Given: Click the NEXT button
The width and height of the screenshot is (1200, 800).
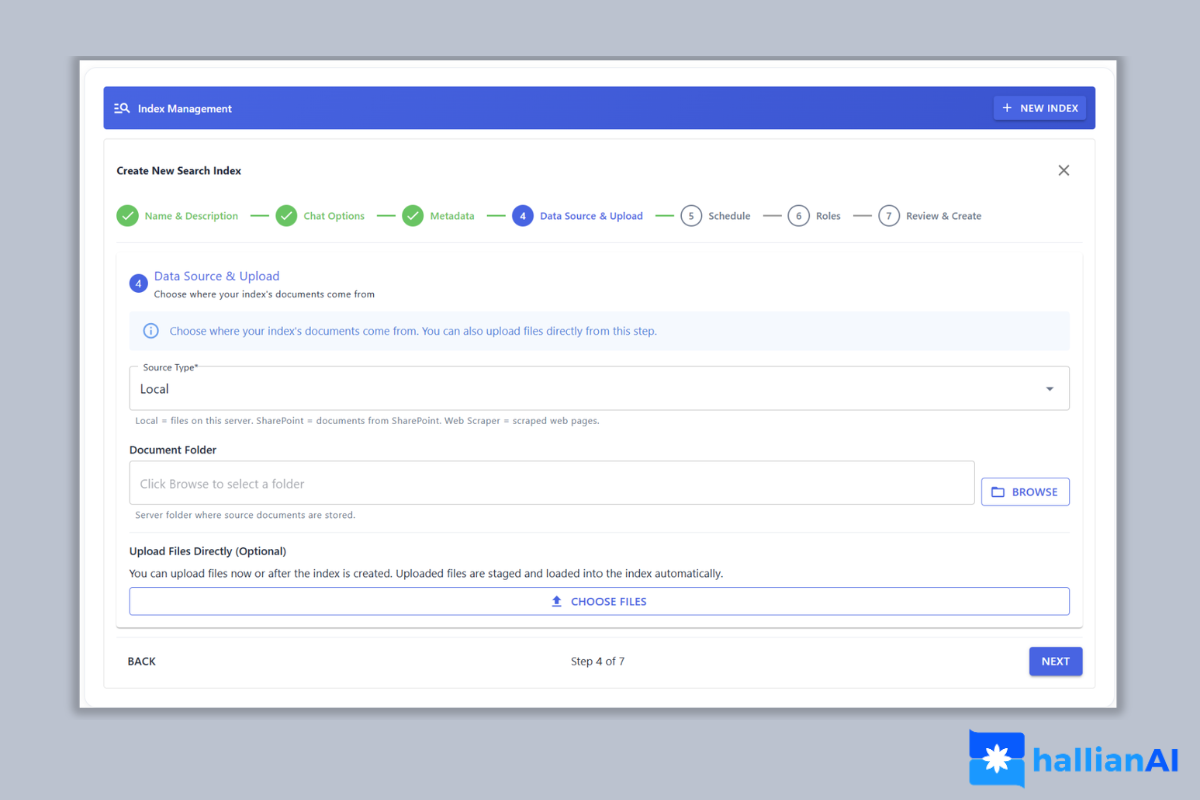Looking at the screenshot, I should click(1055, 662).
